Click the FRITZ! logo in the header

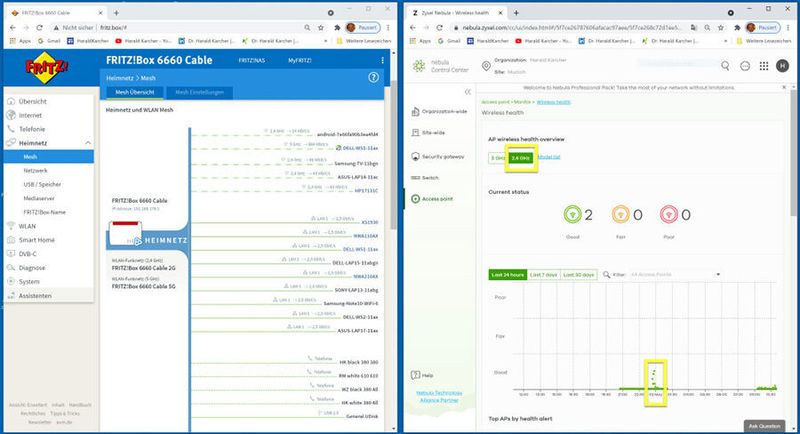click(x=46, y=67)
